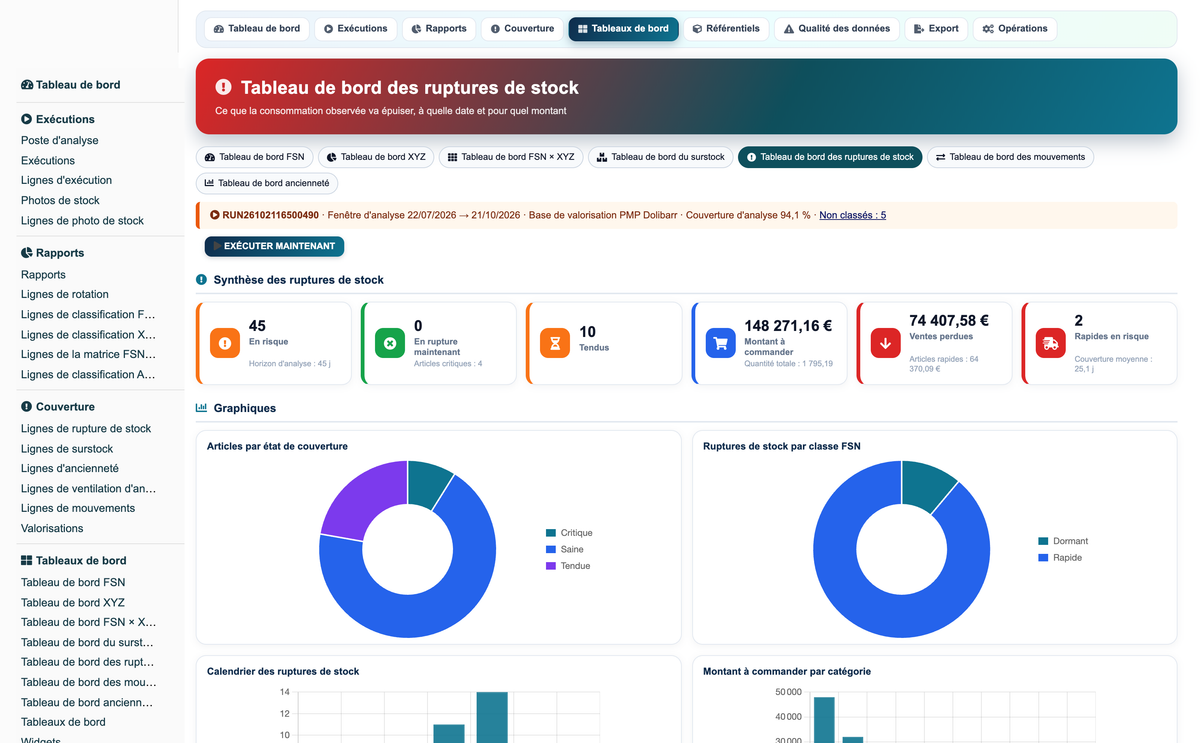
Task: Click the warning triangle in Qualité des données tab
Action: [x=789, y=29]
